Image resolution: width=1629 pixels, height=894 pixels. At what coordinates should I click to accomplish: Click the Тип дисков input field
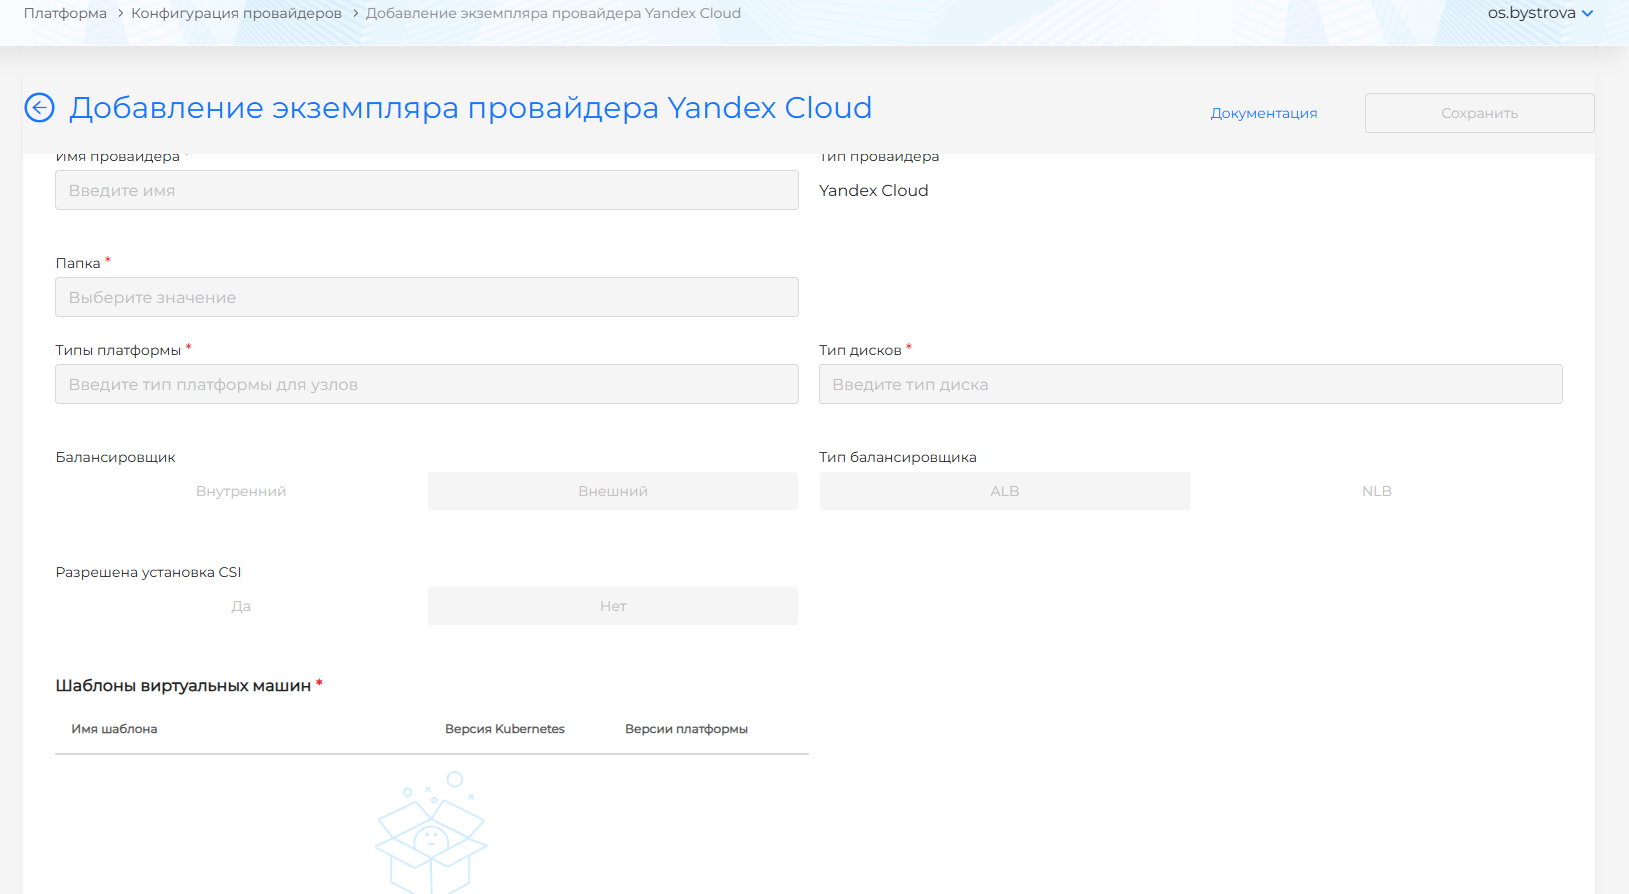click(x=1190, y=384)
